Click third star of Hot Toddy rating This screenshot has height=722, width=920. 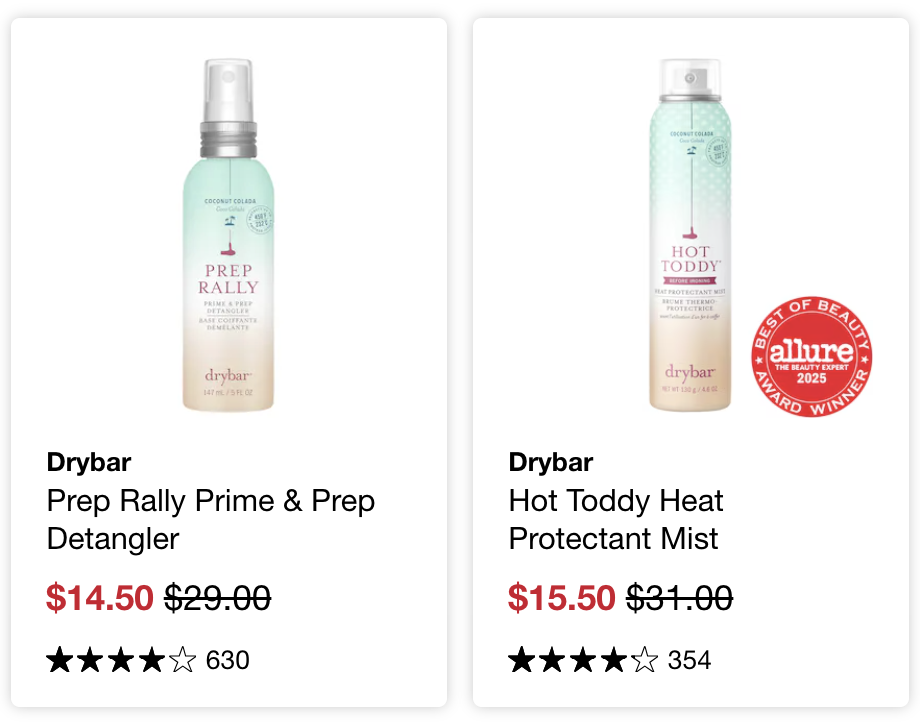point(584,660)
